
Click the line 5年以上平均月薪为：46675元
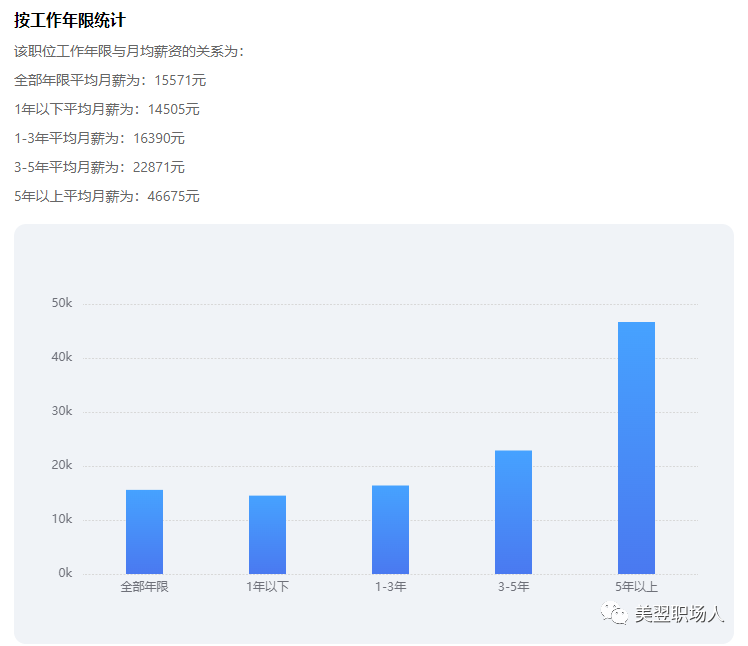[x=107, y=196]
